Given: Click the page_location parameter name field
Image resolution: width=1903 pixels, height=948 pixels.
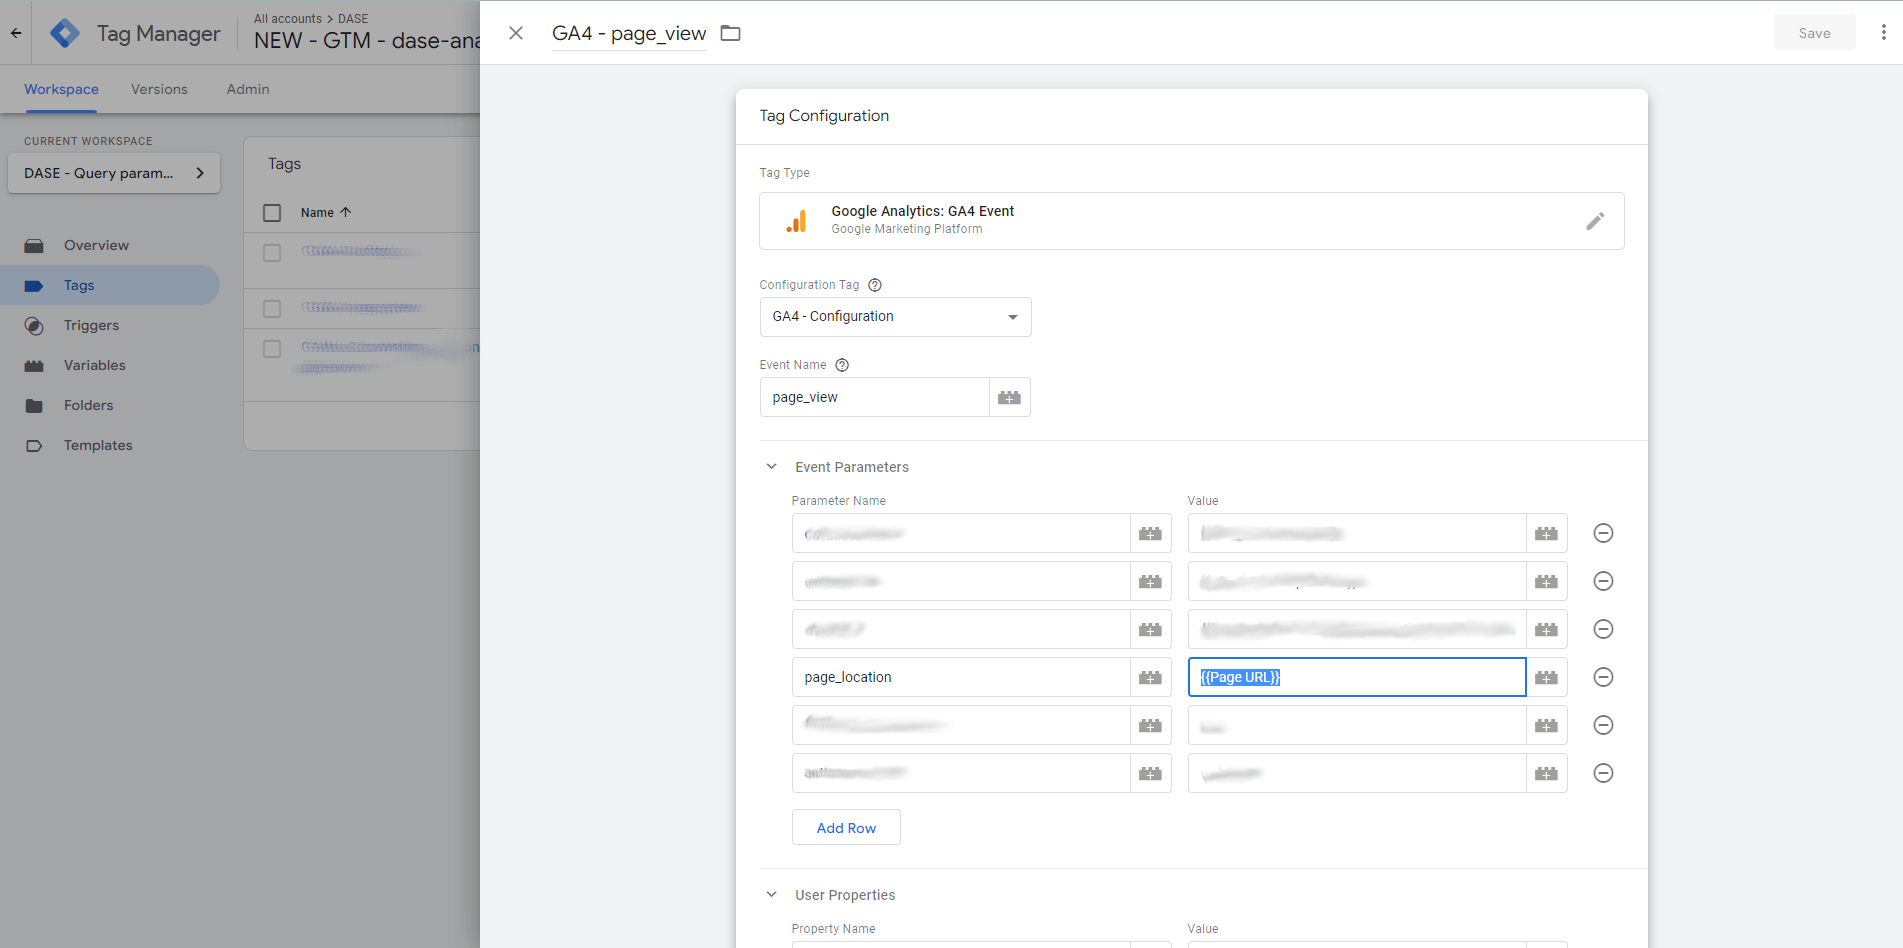Looking at the screenshot, I should pyautogui.click(x=961, y=677).
